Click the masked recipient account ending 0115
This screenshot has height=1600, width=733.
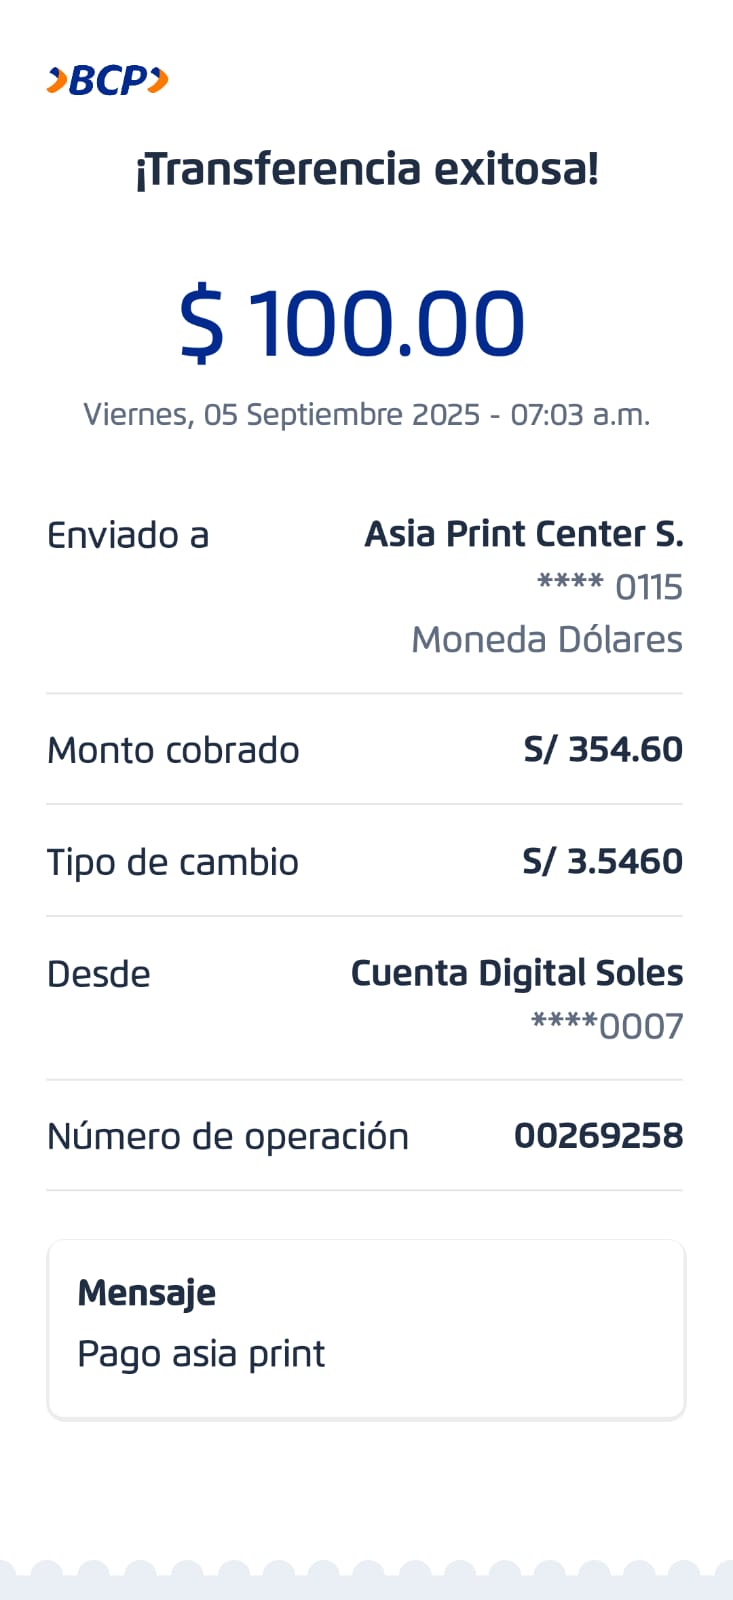point(609,587)
